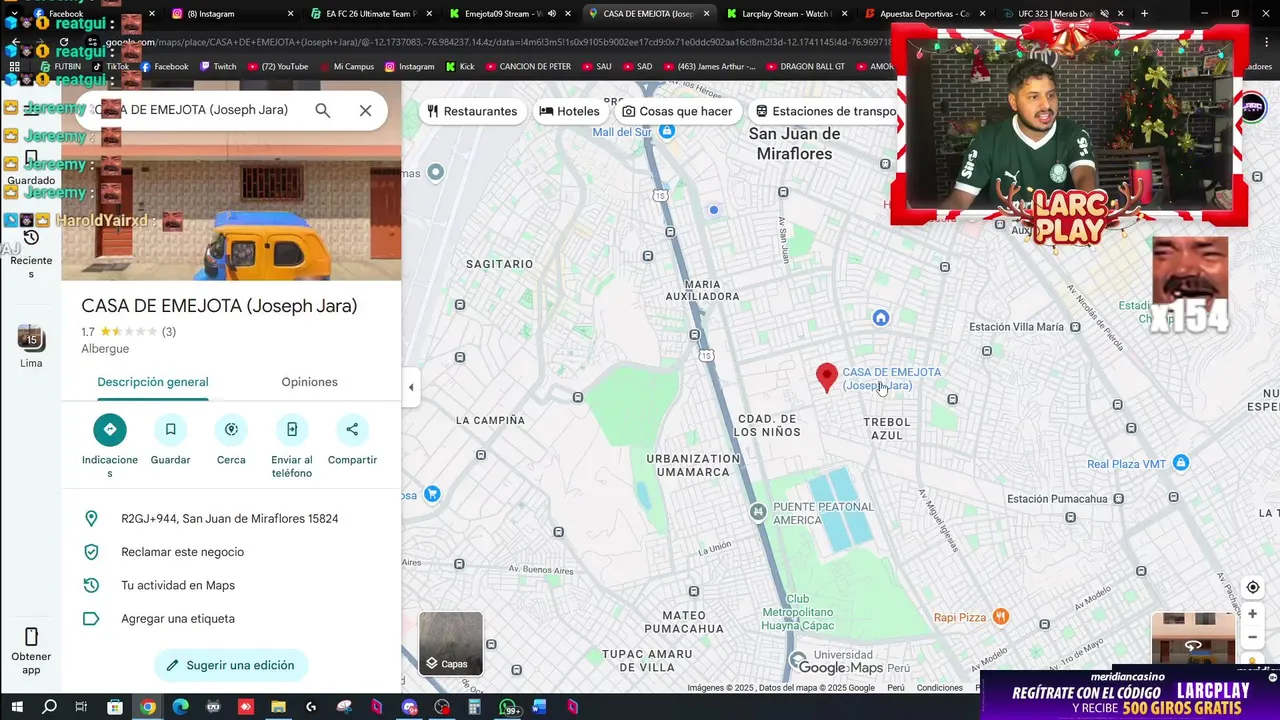The width and height of the screenshot is (1280, 720).
Task: Click the 3 reviews count
Action: (169, 332)
